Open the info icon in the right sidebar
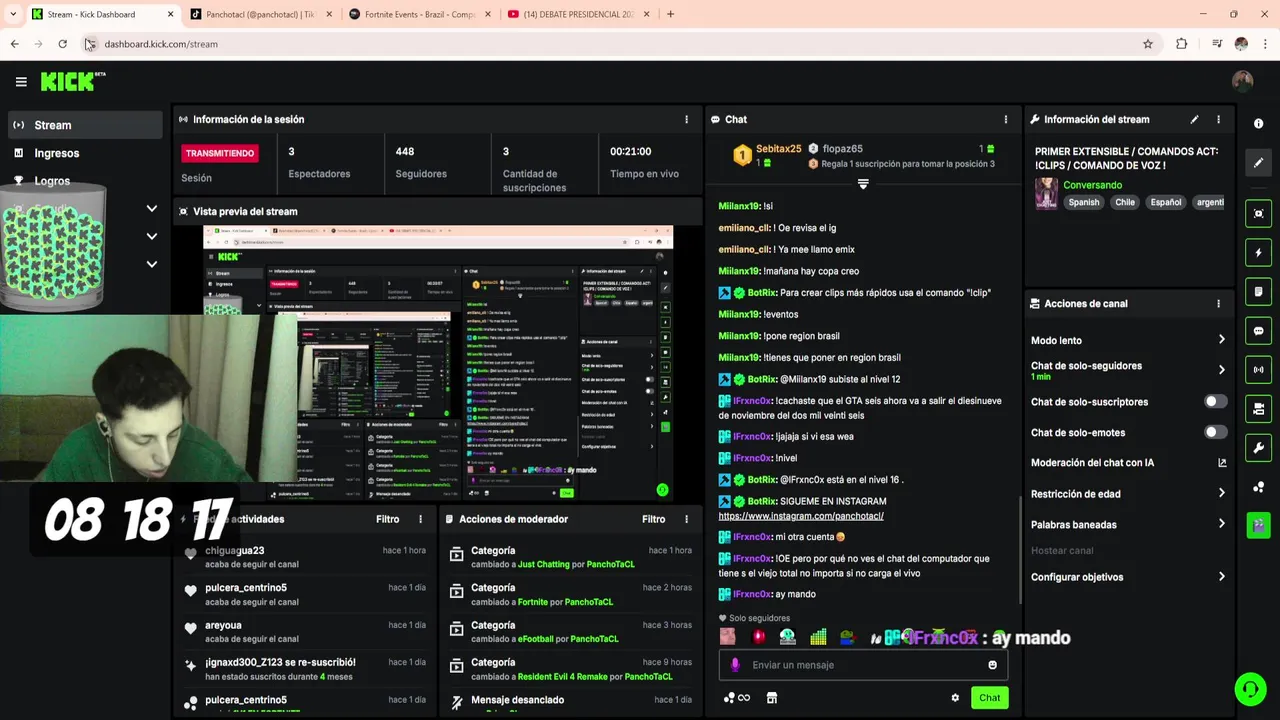The height and width of the screenshot is (720, 1280). tap(1258, 123)
